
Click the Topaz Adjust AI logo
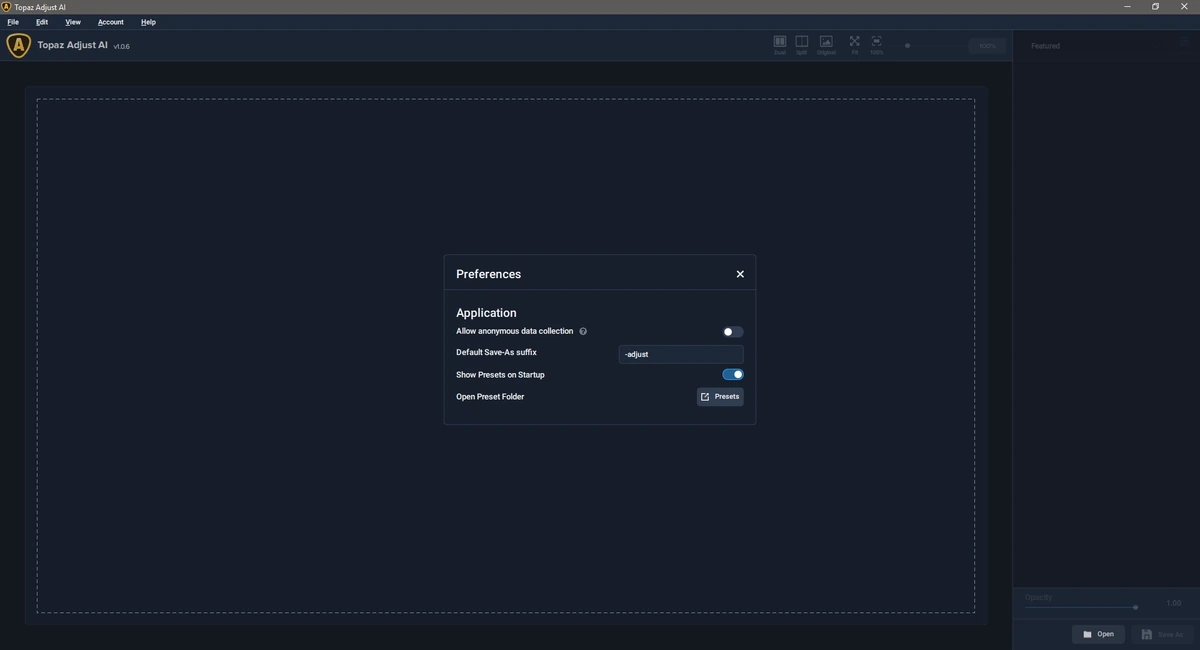point(18,46)
